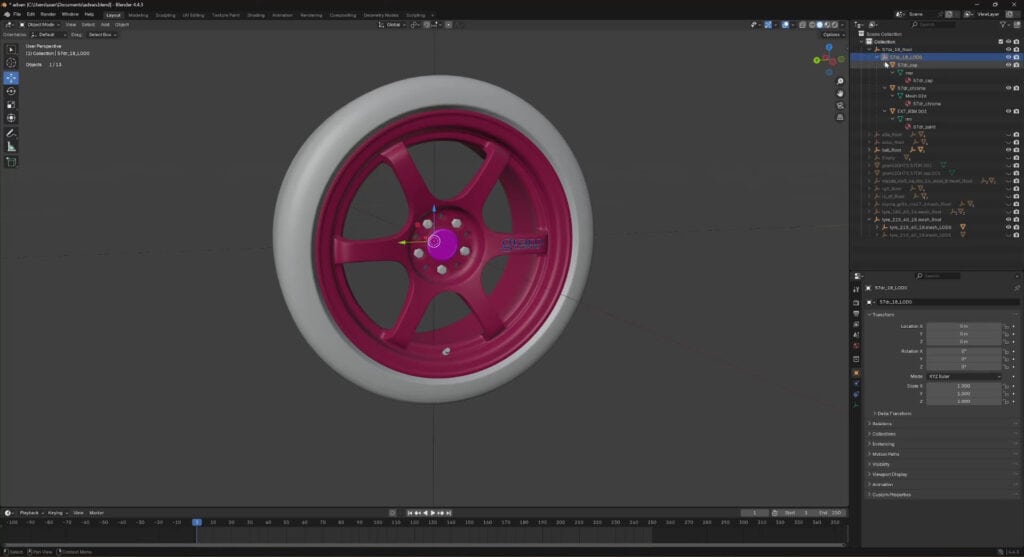The width and height of the screenshot is (1024, 557).
Task: Open the Object properties tab (orange square)
Action: pyautogui.click(x=856, y=373)
